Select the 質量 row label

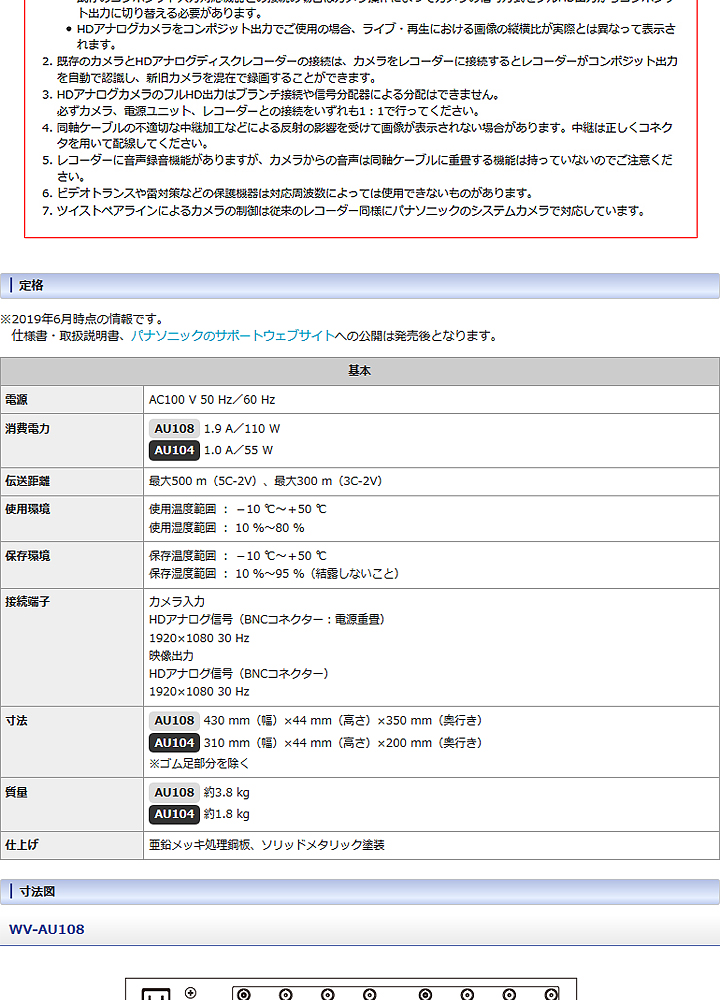pos(17,792)
